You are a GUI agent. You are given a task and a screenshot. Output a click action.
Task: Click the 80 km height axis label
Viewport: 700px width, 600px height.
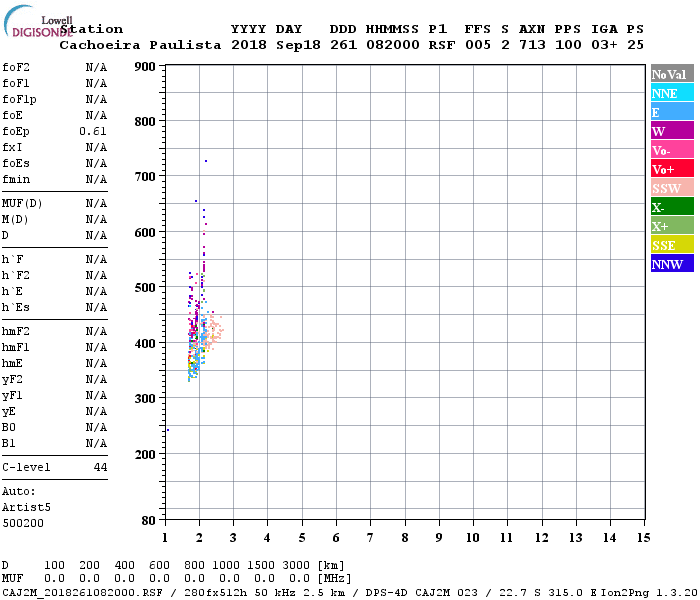click(148, 521)
